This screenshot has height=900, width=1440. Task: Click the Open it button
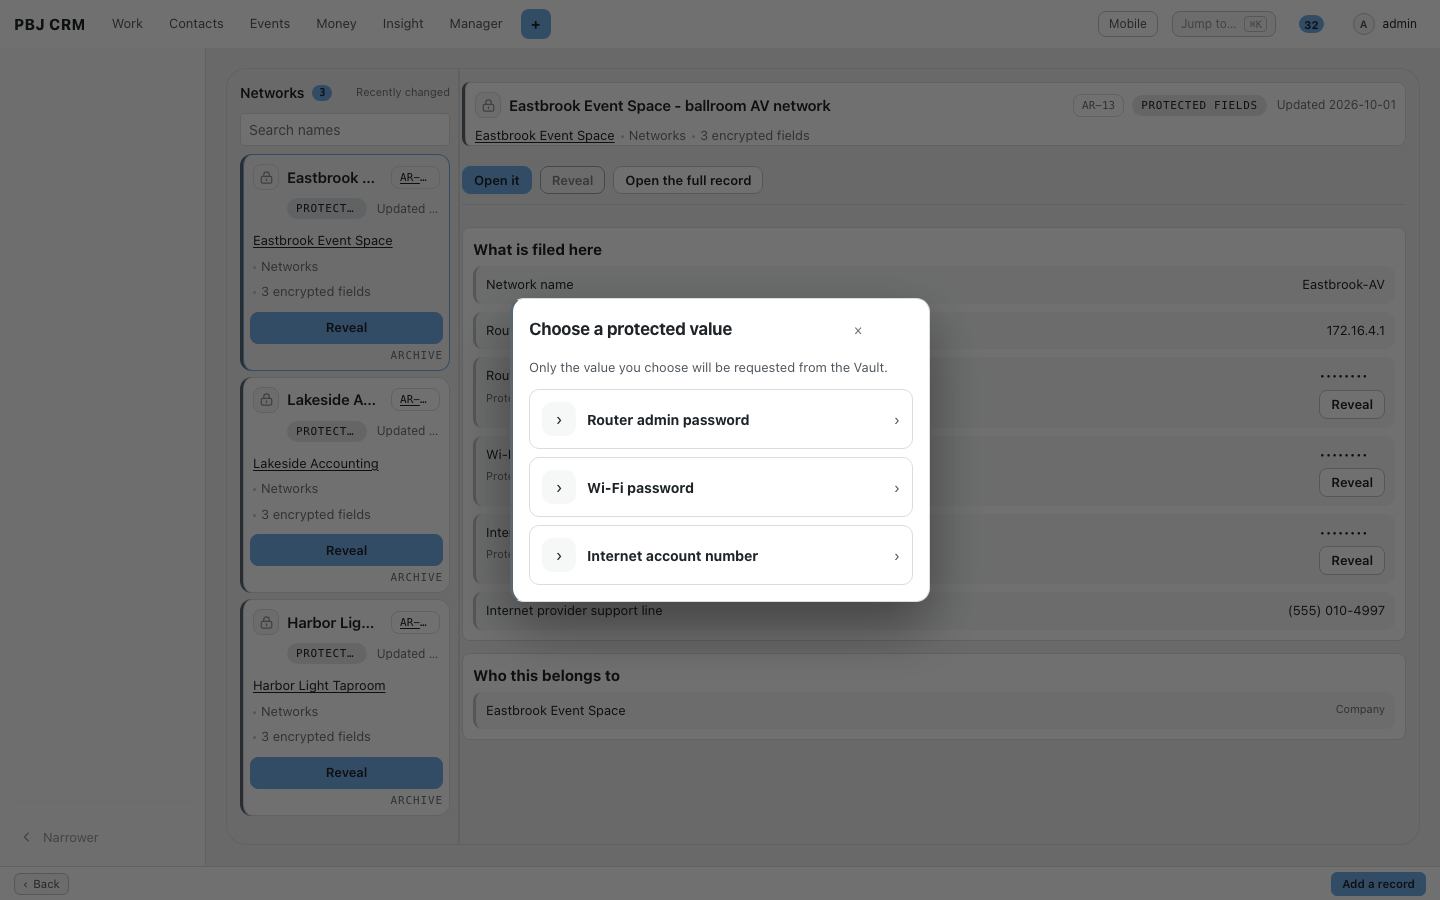pyautogui.click(x=497, y=180)
